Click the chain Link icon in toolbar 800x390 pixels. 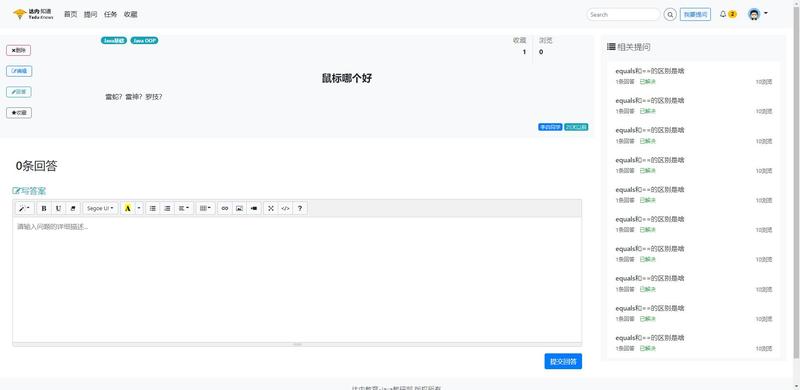225,208
